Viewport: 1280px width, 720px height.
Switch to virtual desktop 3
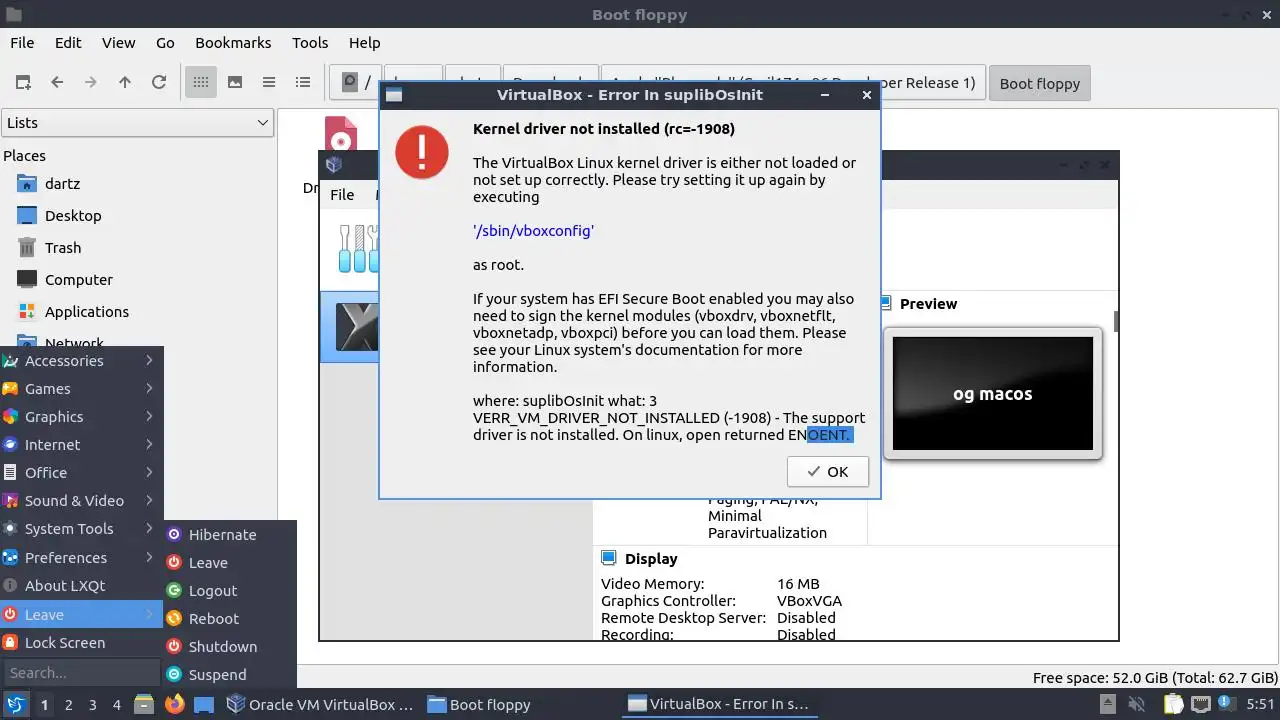pos(92,705)
